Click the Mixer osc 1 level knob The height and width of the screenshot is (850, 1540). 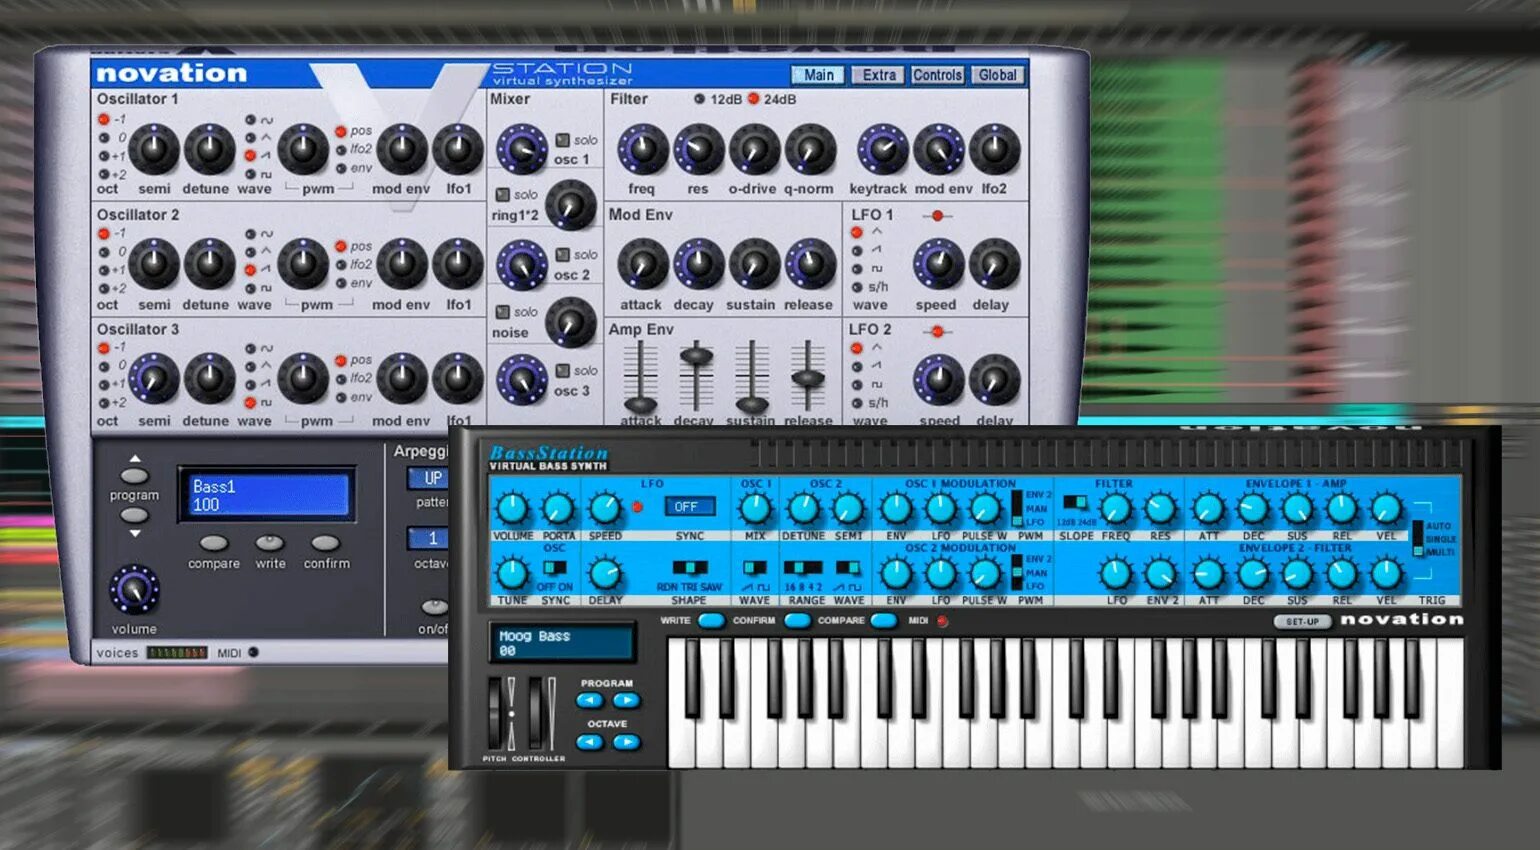(x=522, y=150)
